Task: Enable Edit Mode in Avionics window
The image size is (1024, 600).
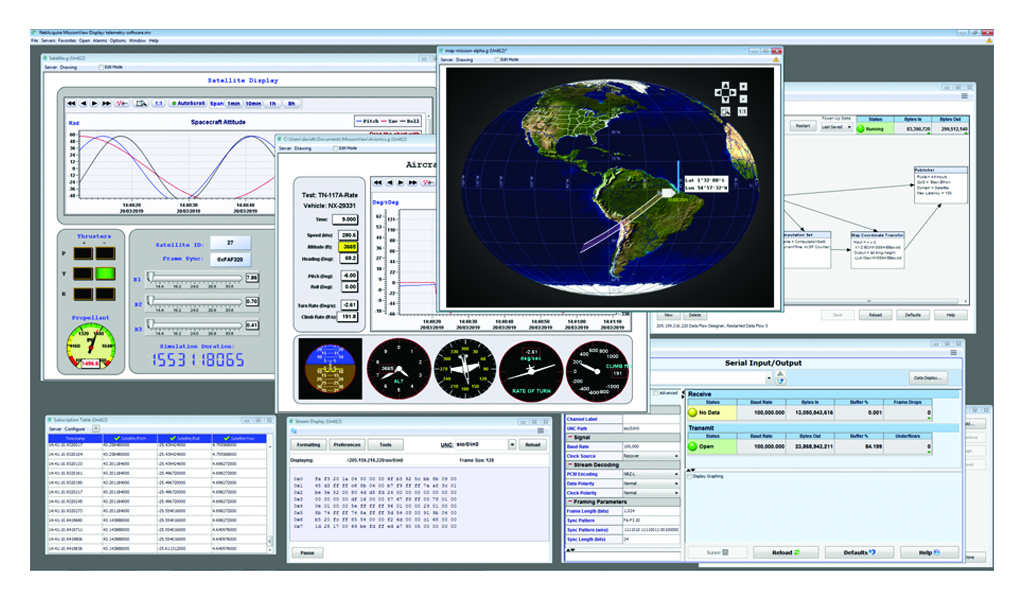Action: [335, 148]
